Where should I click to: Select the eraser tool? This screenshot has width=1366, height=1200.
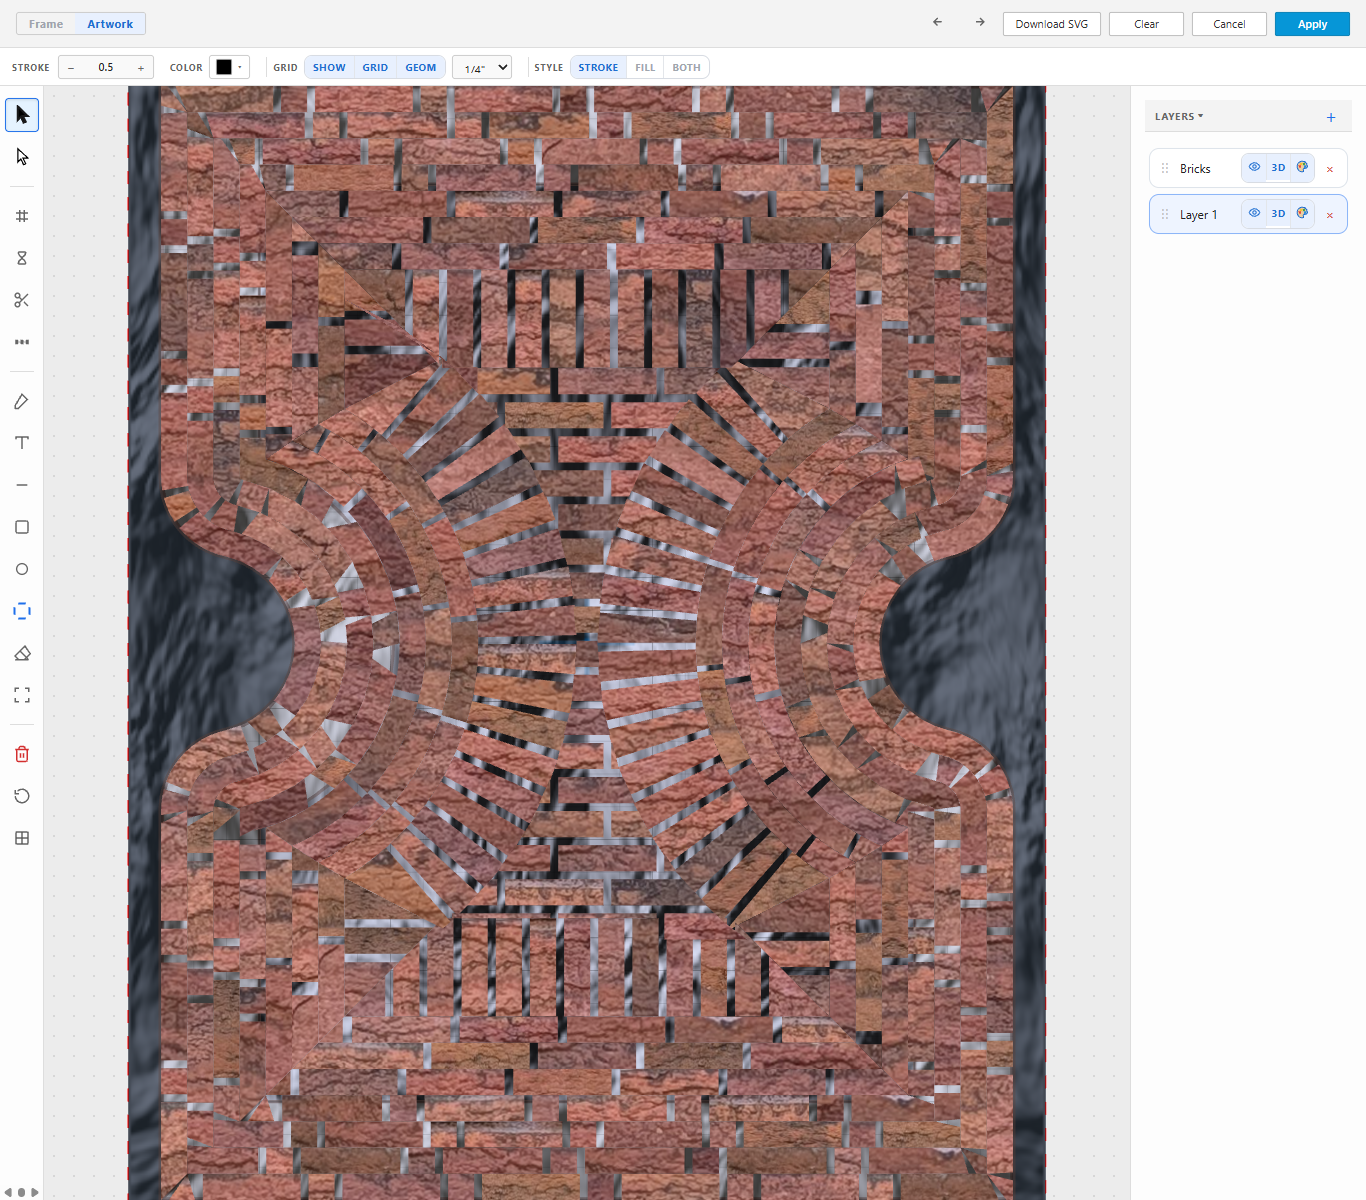click(22, 653)
